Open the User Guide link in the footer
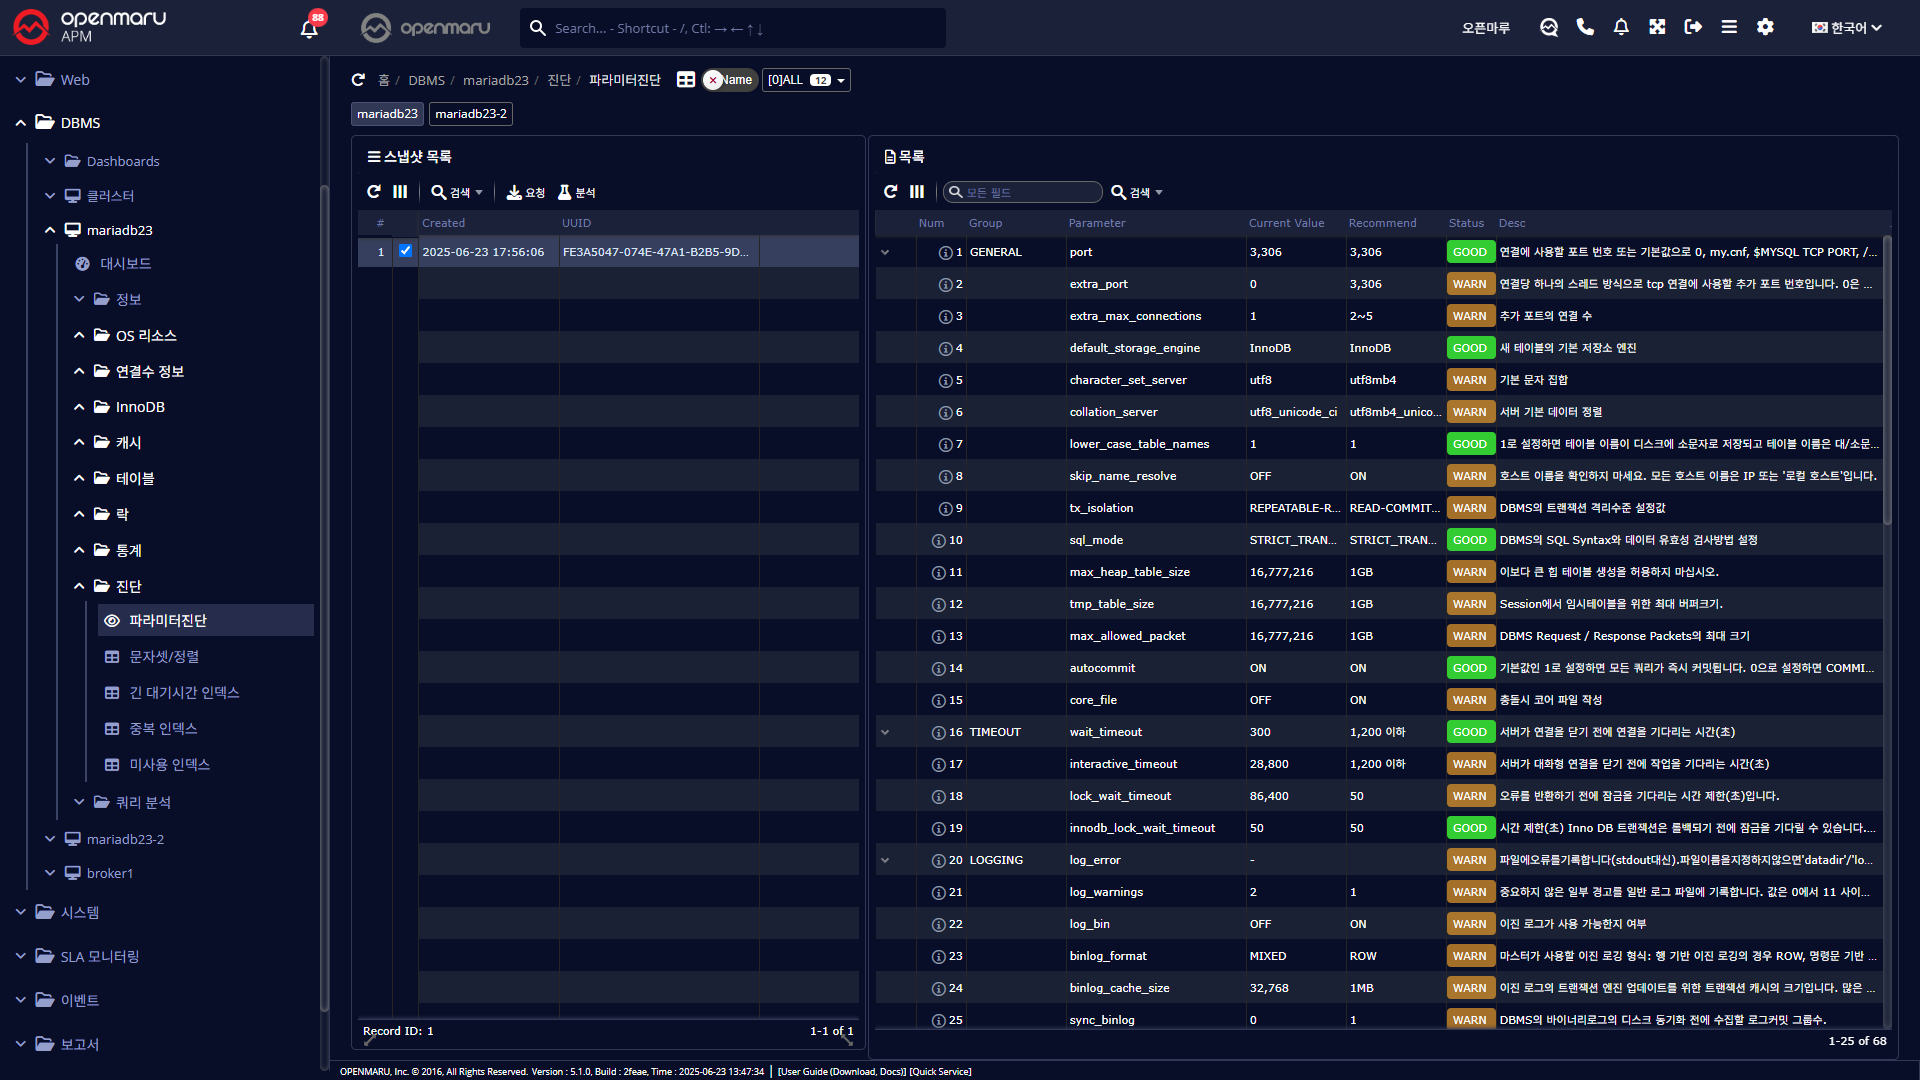 click(x=842, y=1072)
